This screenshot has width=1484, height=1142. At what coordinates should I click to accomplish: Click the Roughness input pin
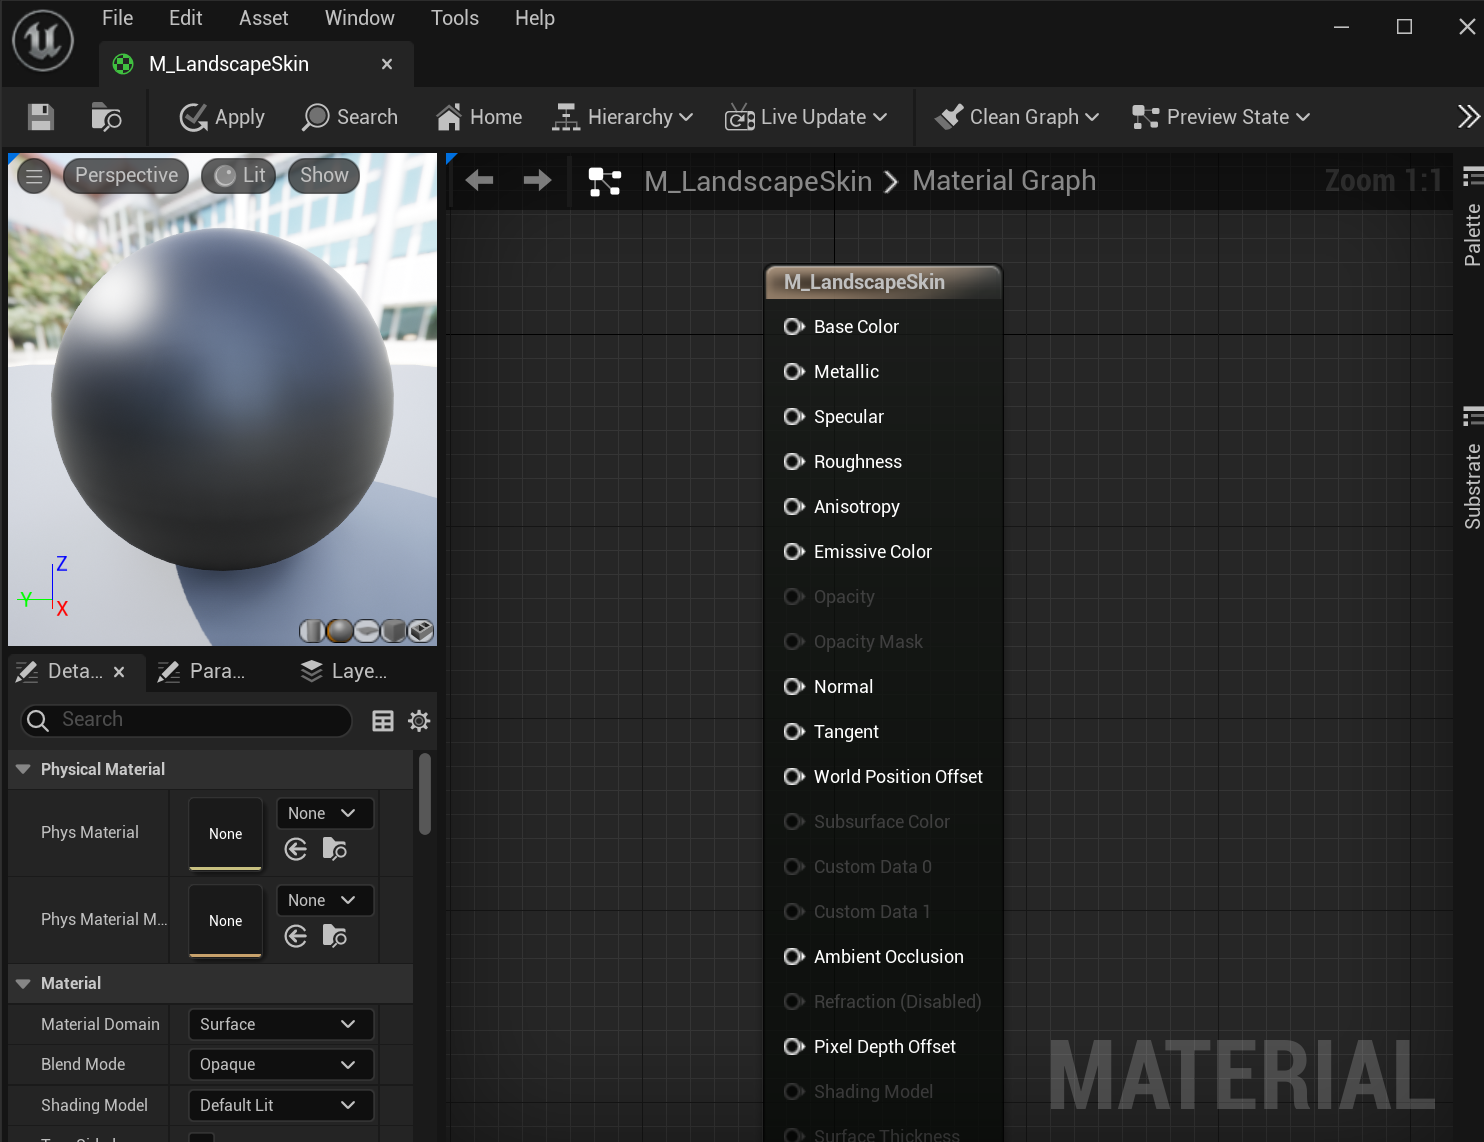pyautogui.click(x=794, y=462)
